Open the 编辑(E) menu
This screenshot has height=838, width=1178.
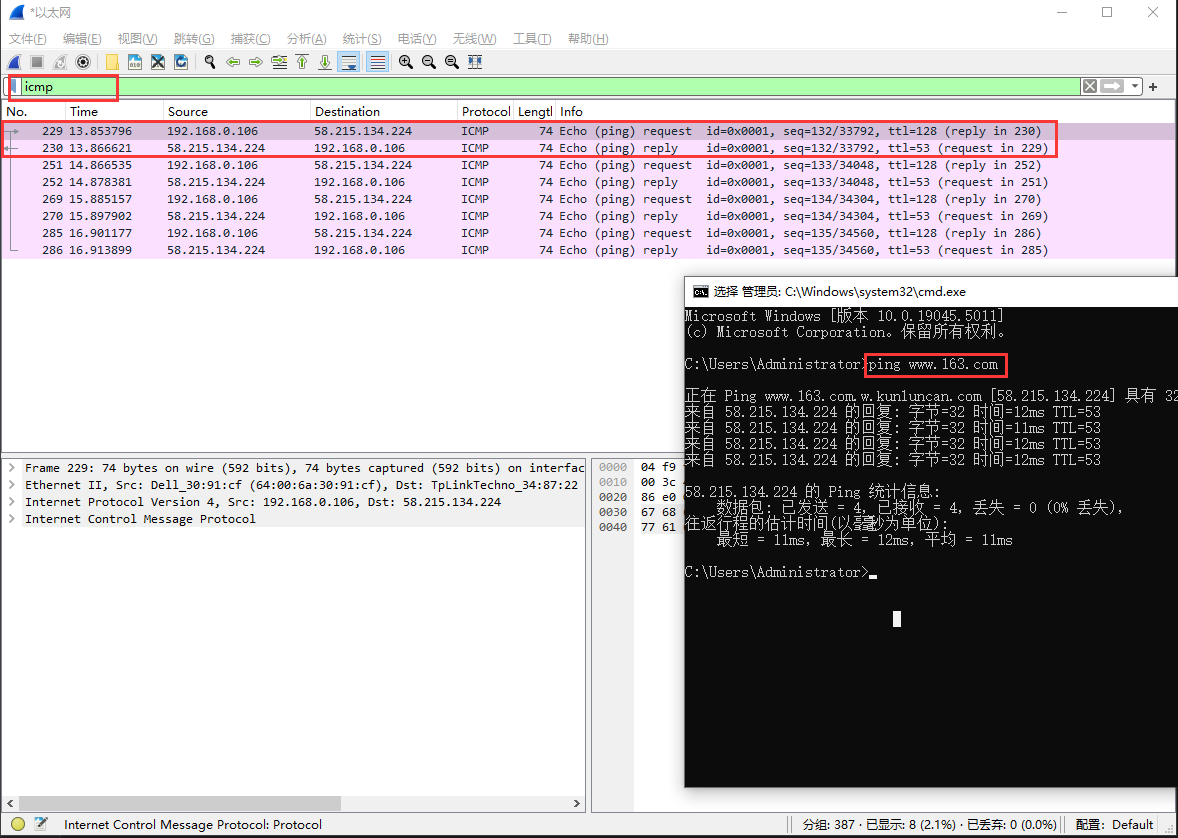(82, 38)
